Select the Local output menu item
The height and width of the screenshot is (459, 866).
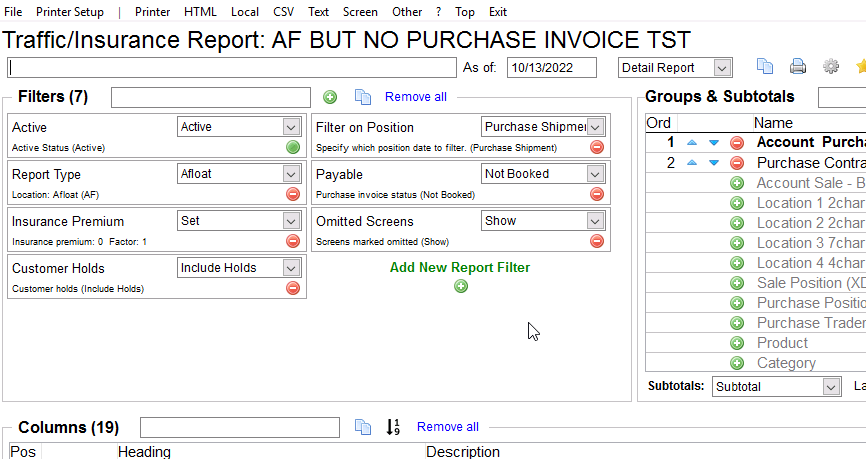pos(245,12)
